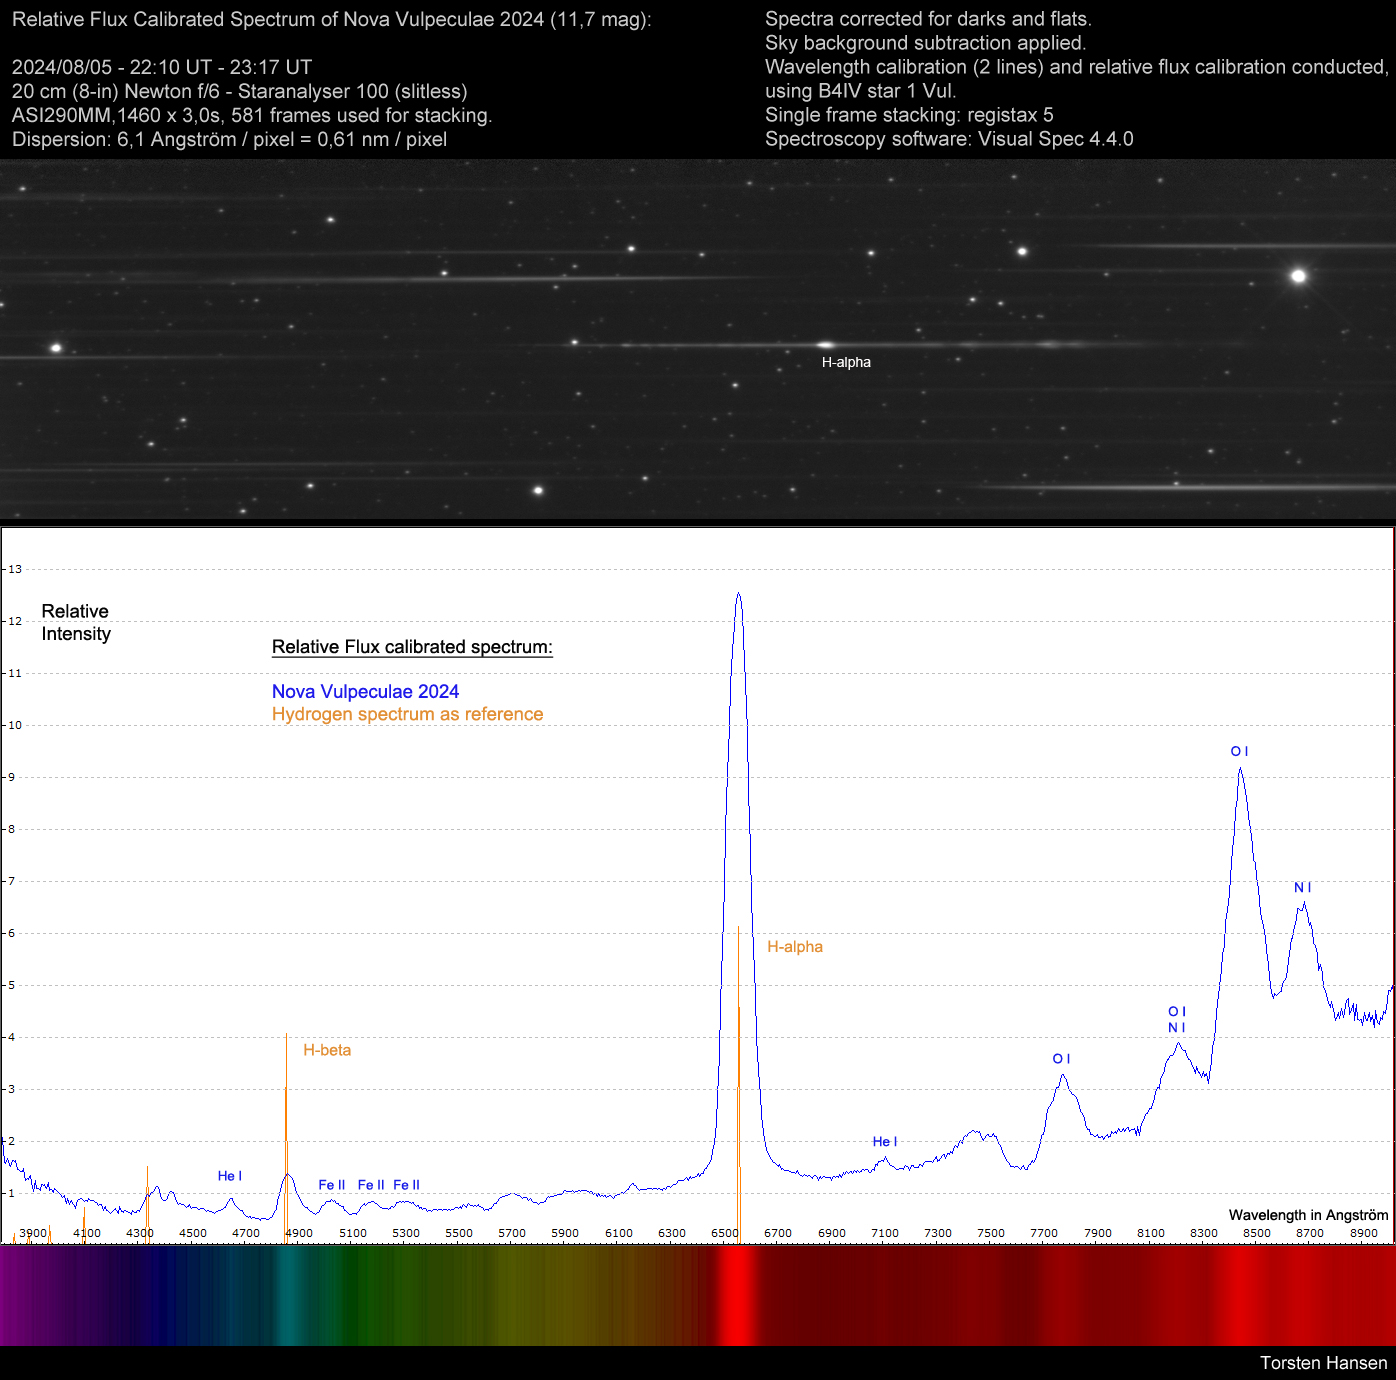The image size is (1396, 1380).
Task: Click the "6900" wavelength tick label
Action: 832,1233
